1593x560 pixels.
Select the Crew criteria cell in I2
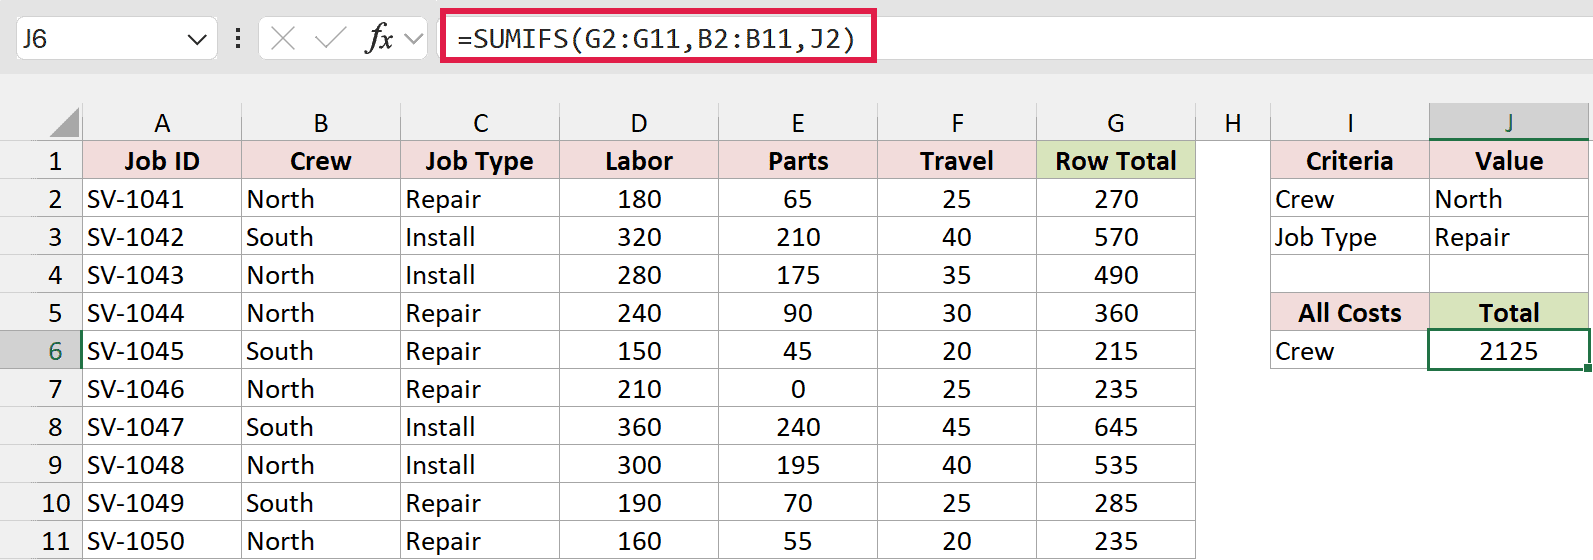(x=1350, y=199)
